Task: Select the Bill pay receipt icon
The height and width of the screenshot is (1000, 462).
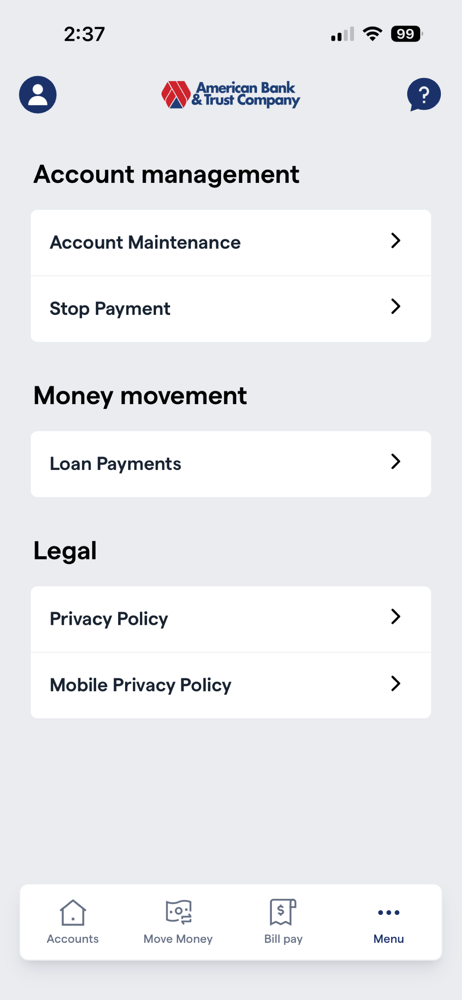Action: pos(283,912)
